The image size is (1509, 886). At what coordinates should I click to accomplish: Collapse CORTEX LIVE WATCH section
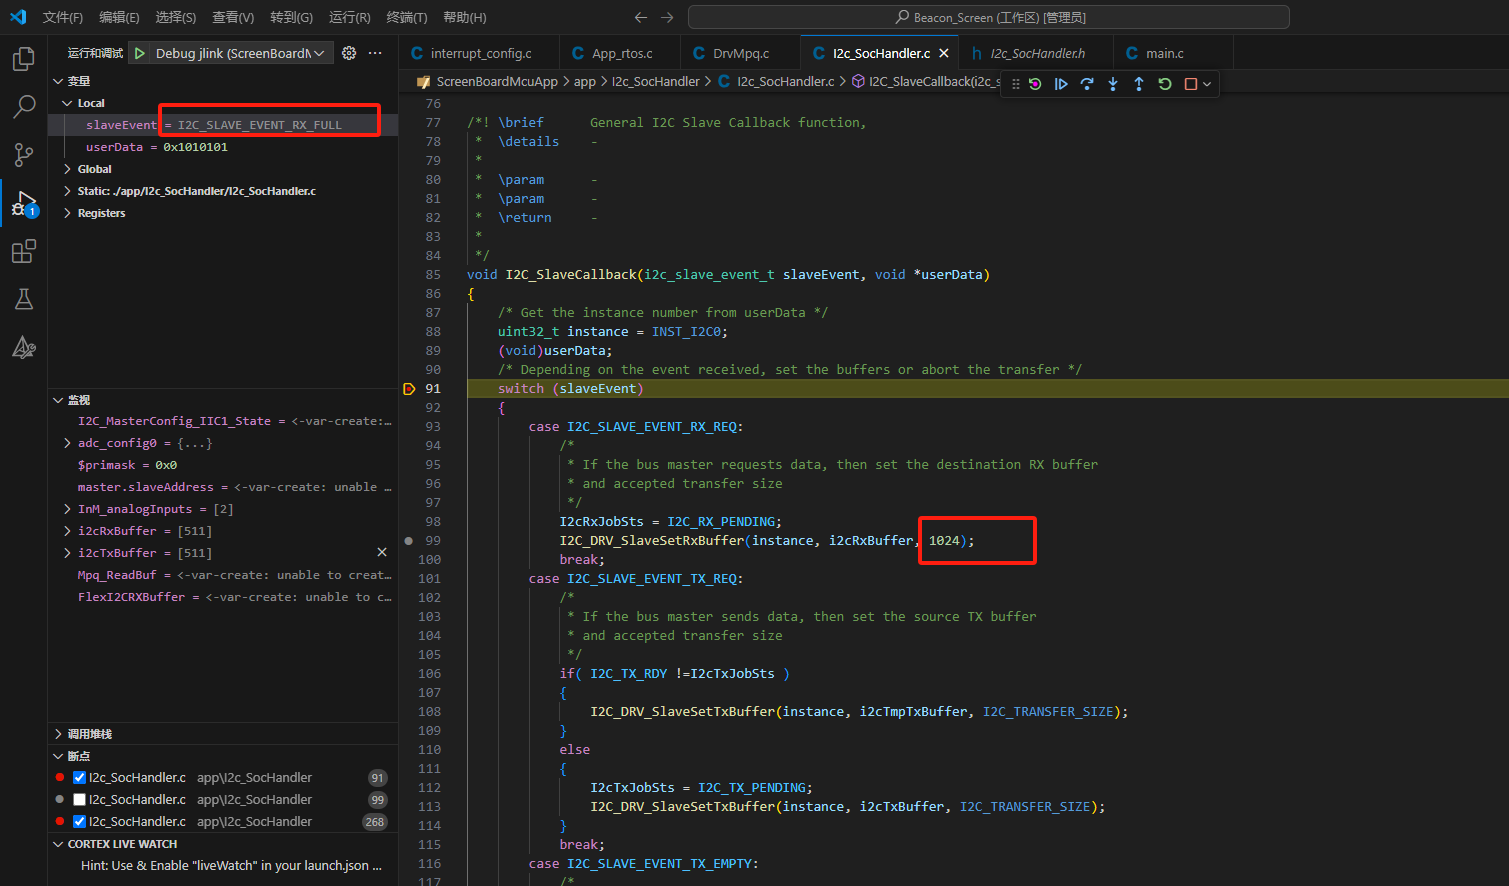(58, 844)
